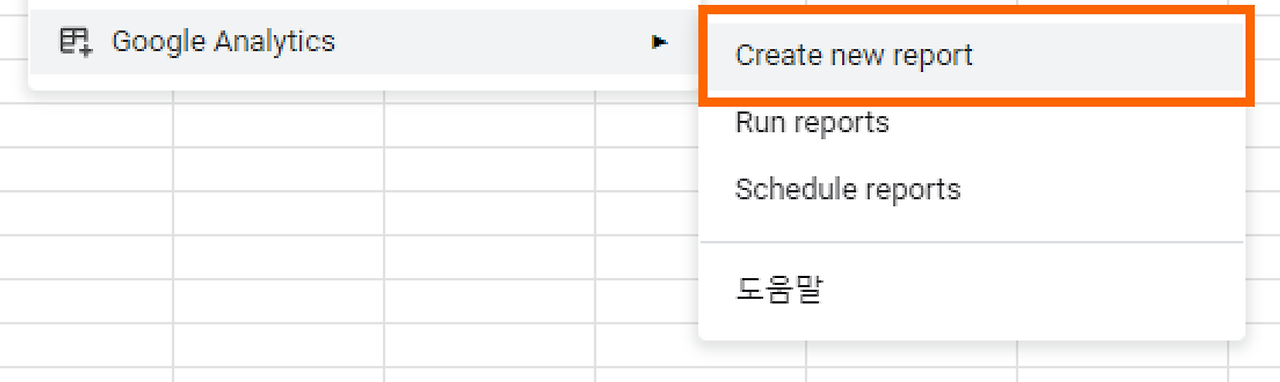Select Create new report
Screen dimensions: 1280x382
coord(854,55)
